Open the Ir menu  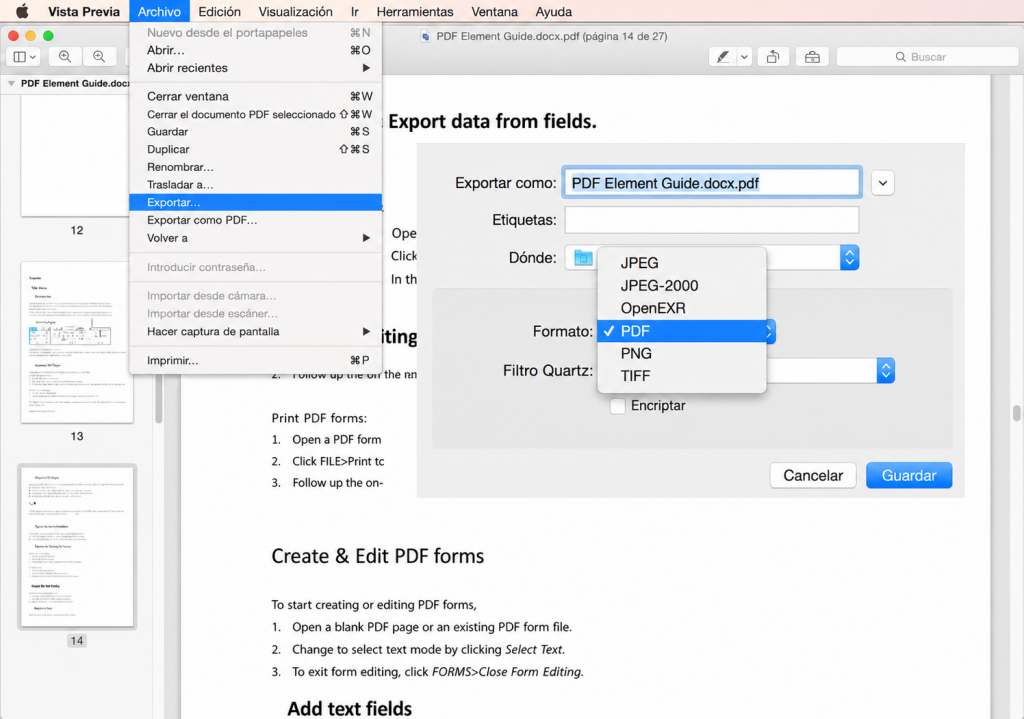(355, 12)
